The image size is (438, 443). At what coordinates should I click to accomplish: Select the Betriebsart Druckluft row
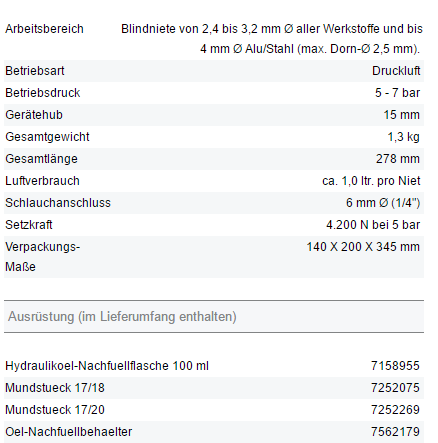coord(214,71)
